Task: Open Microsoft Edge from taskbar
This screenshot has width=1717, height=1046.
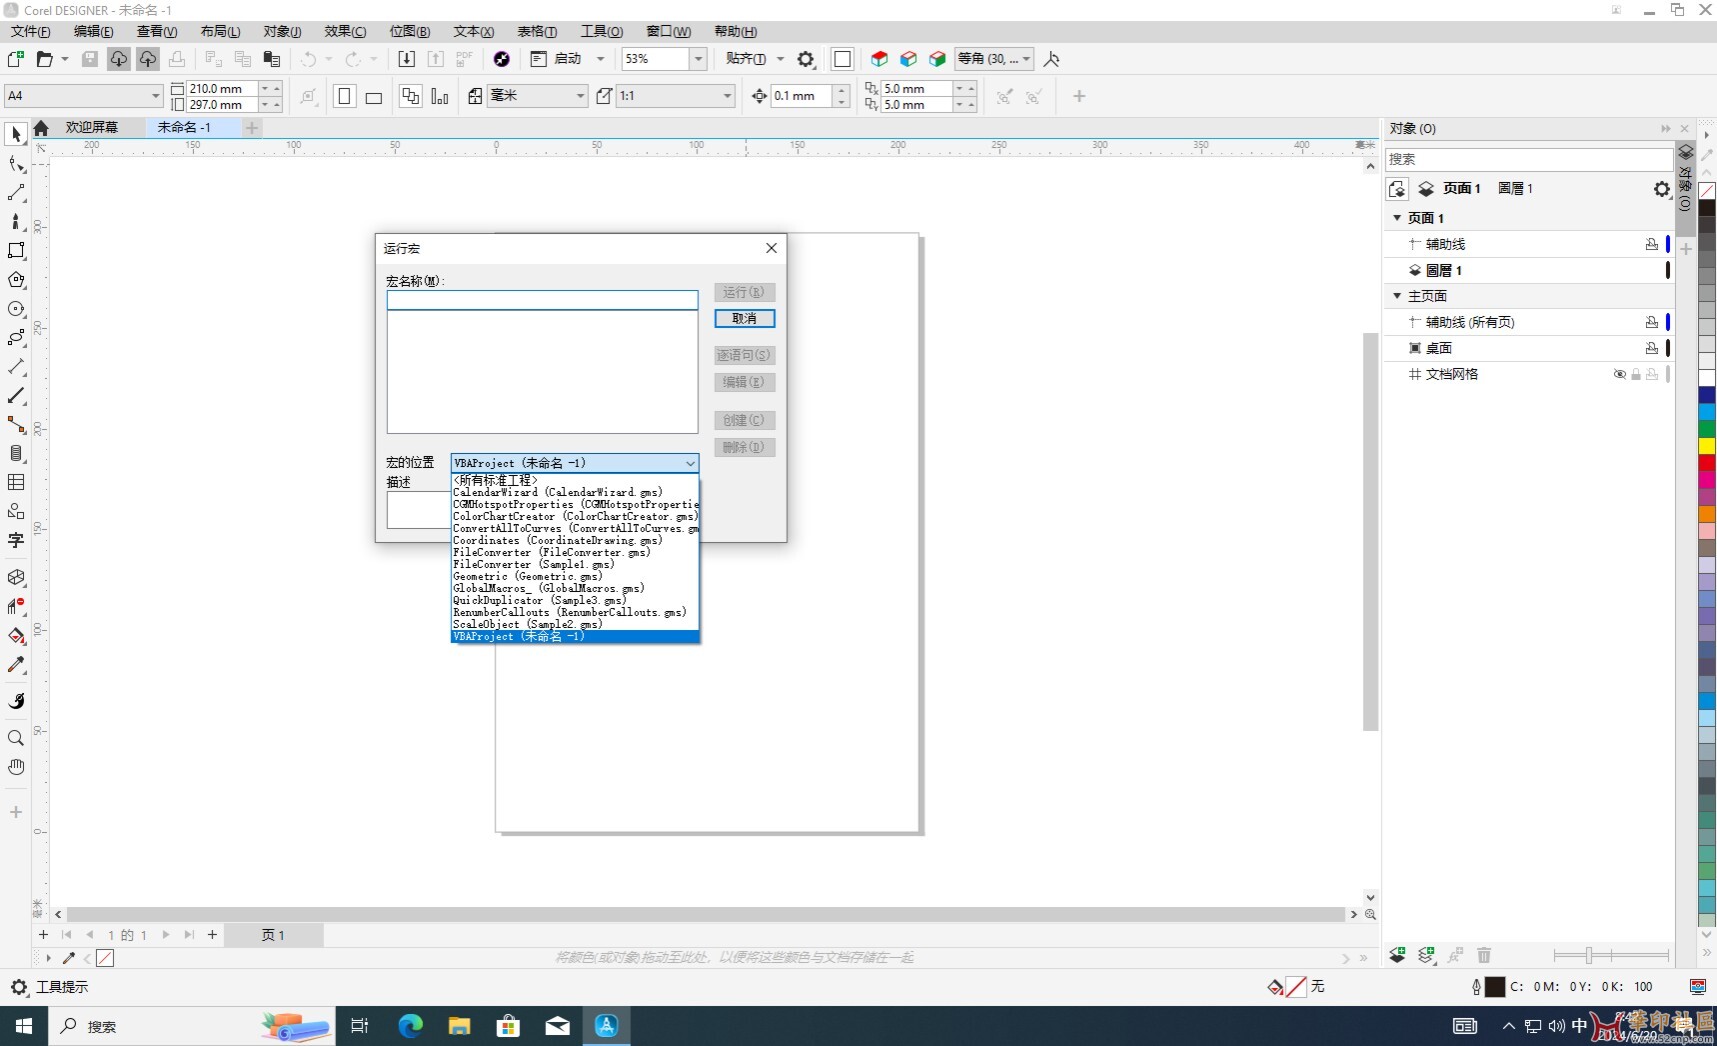Action: 410,1026
